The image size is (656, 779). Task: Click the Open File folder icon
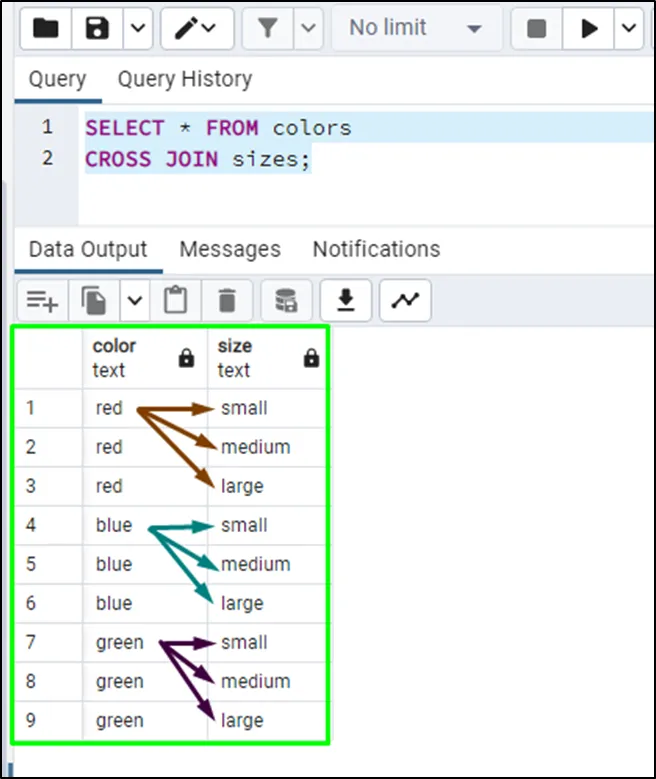(46, 29)
